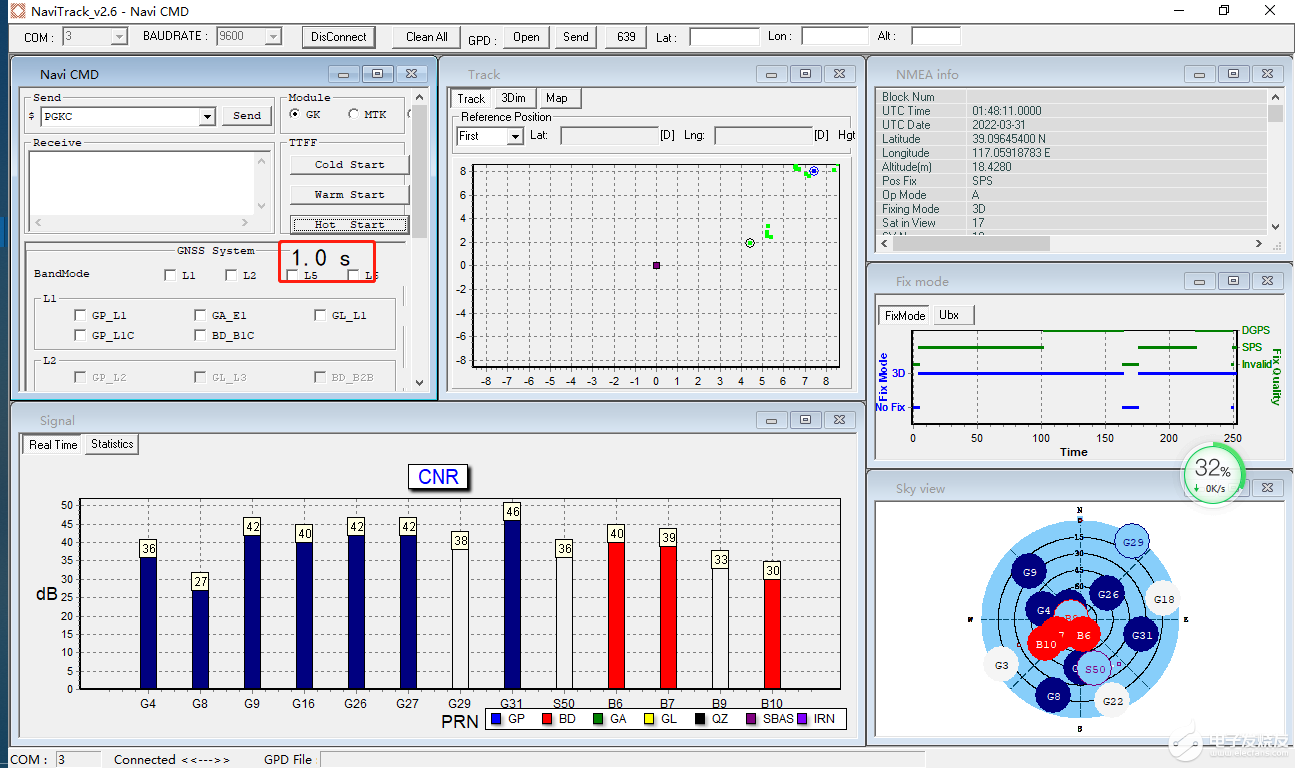1295x768 pixels.
Task: Click the Clean All button
Action: point(427,37)
